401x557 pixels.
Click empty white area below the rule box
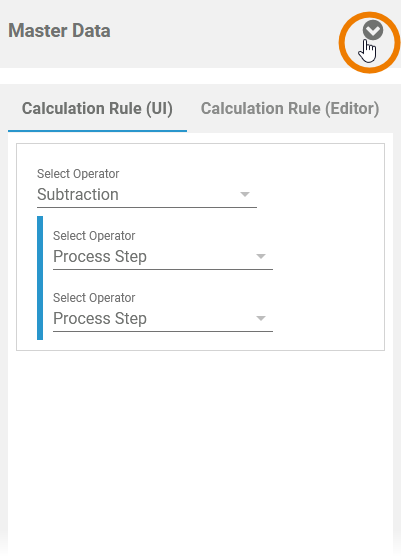tap(200, 444)
